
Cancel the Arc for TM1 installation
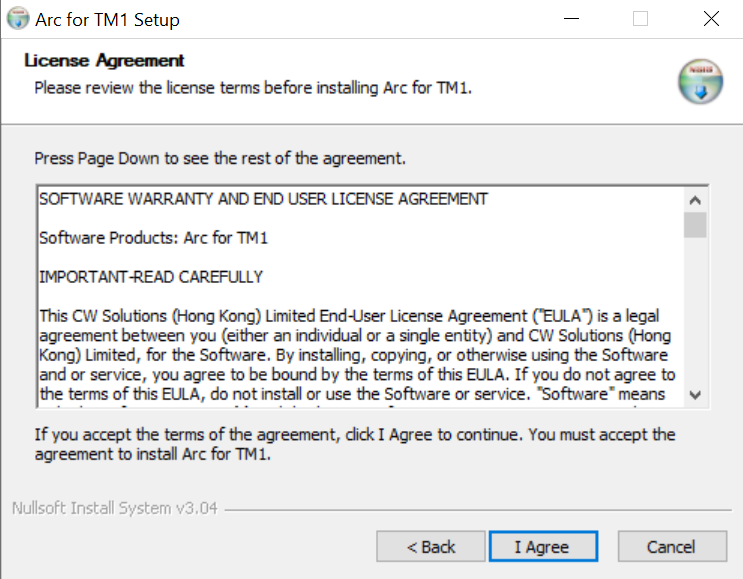(671, 546)
